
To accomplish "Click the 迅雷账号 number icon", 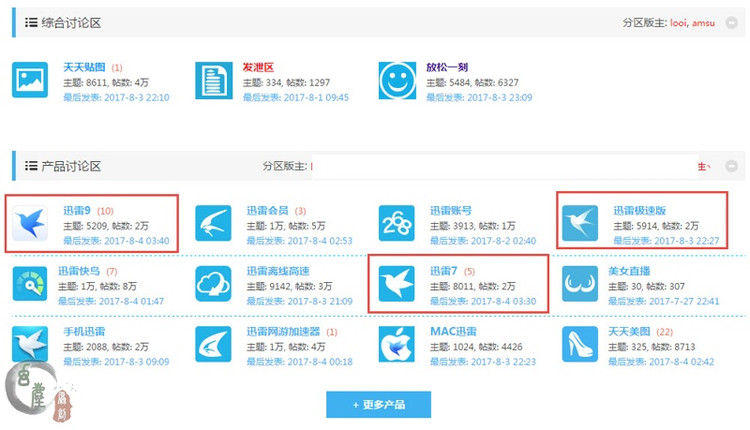I will click(x=397, y=223).
